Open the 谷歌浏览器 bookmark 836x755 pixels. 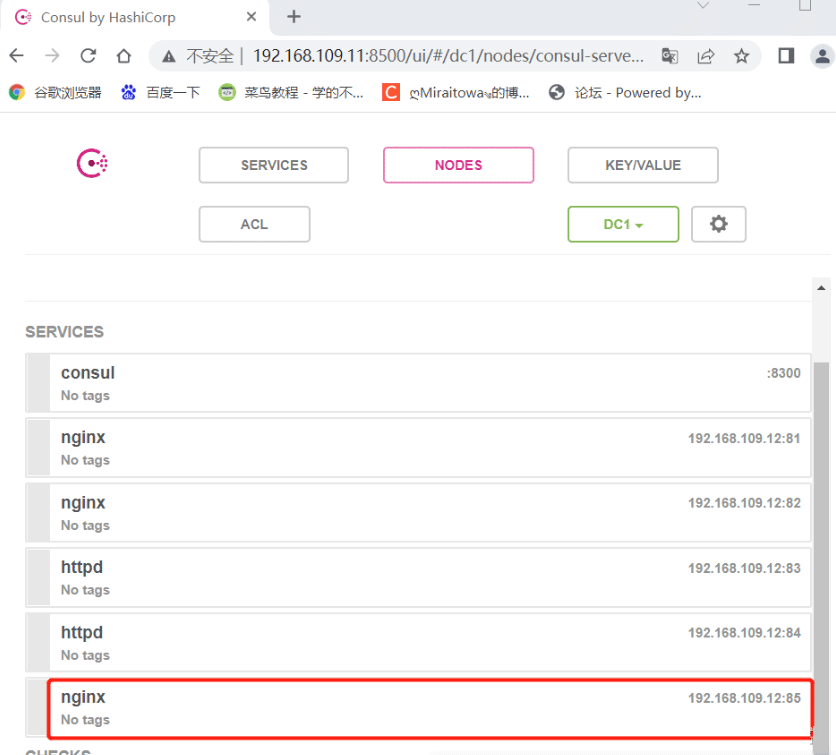pos(55,93)
